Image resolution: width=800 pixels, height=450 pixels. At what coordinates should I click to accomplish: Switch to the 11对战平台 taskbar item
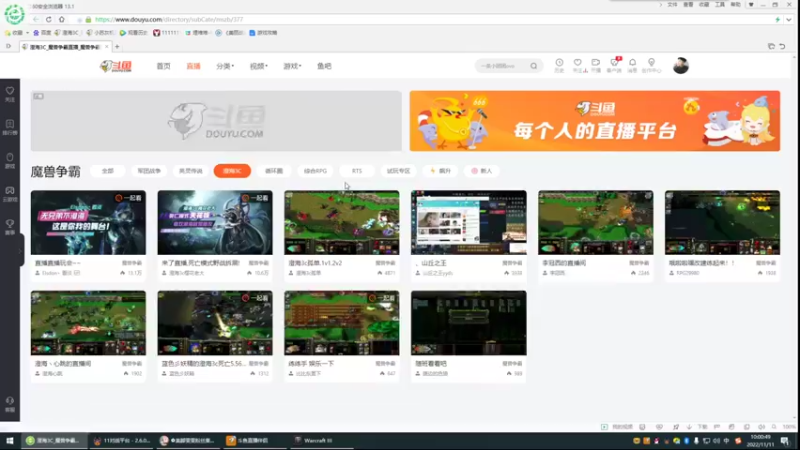tap(122, 440)
